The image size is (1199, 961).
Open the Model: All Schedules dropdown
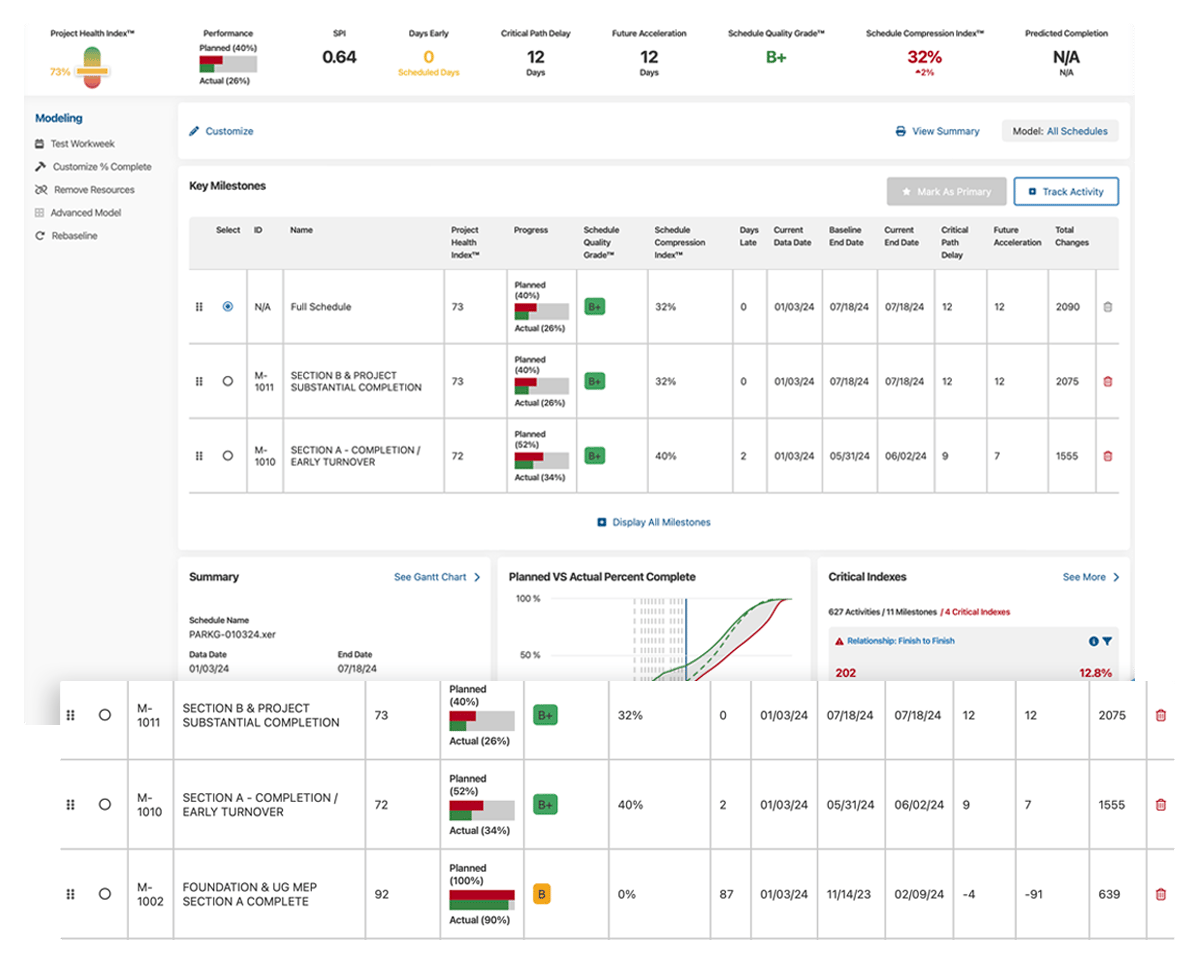[x=1060, y=131]
